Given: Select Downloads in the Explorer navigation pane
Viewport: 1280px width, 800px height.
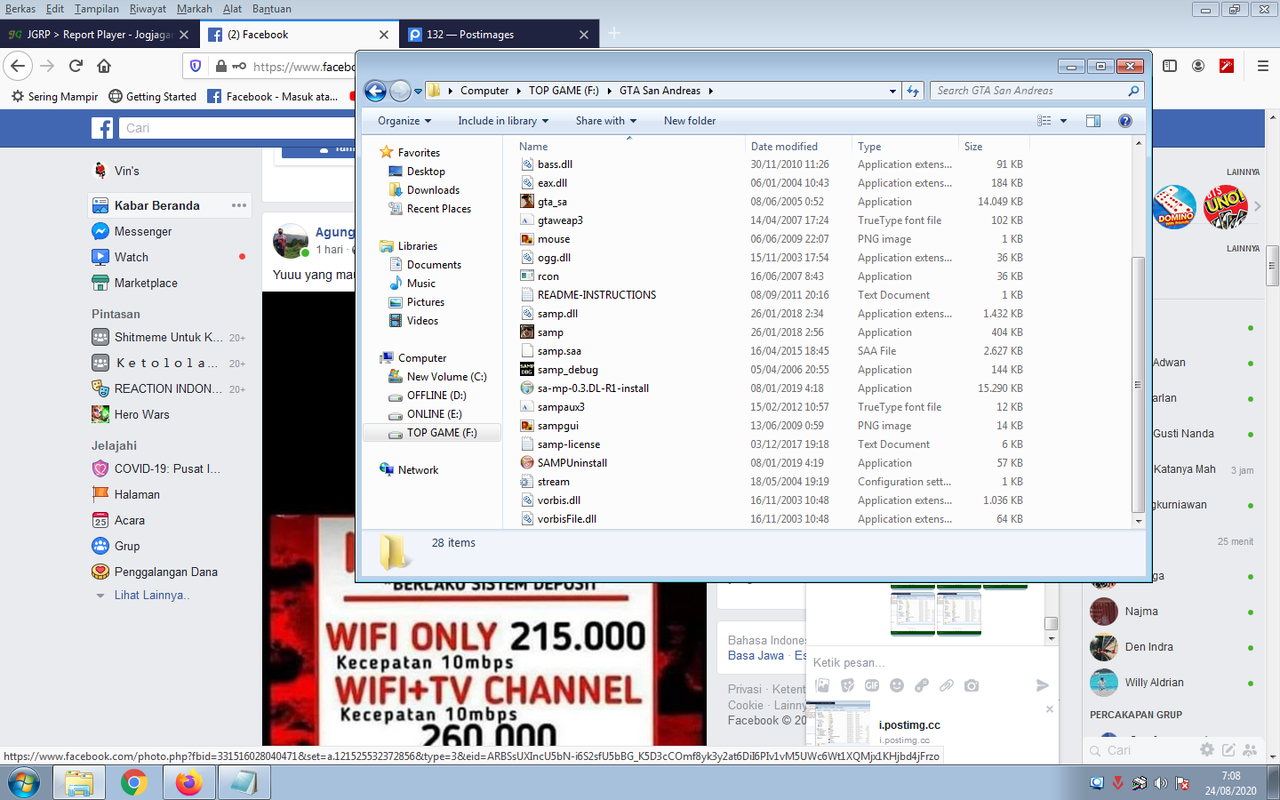Looking at the screenshot, I should pyautogui.click(x=425, y=190).
